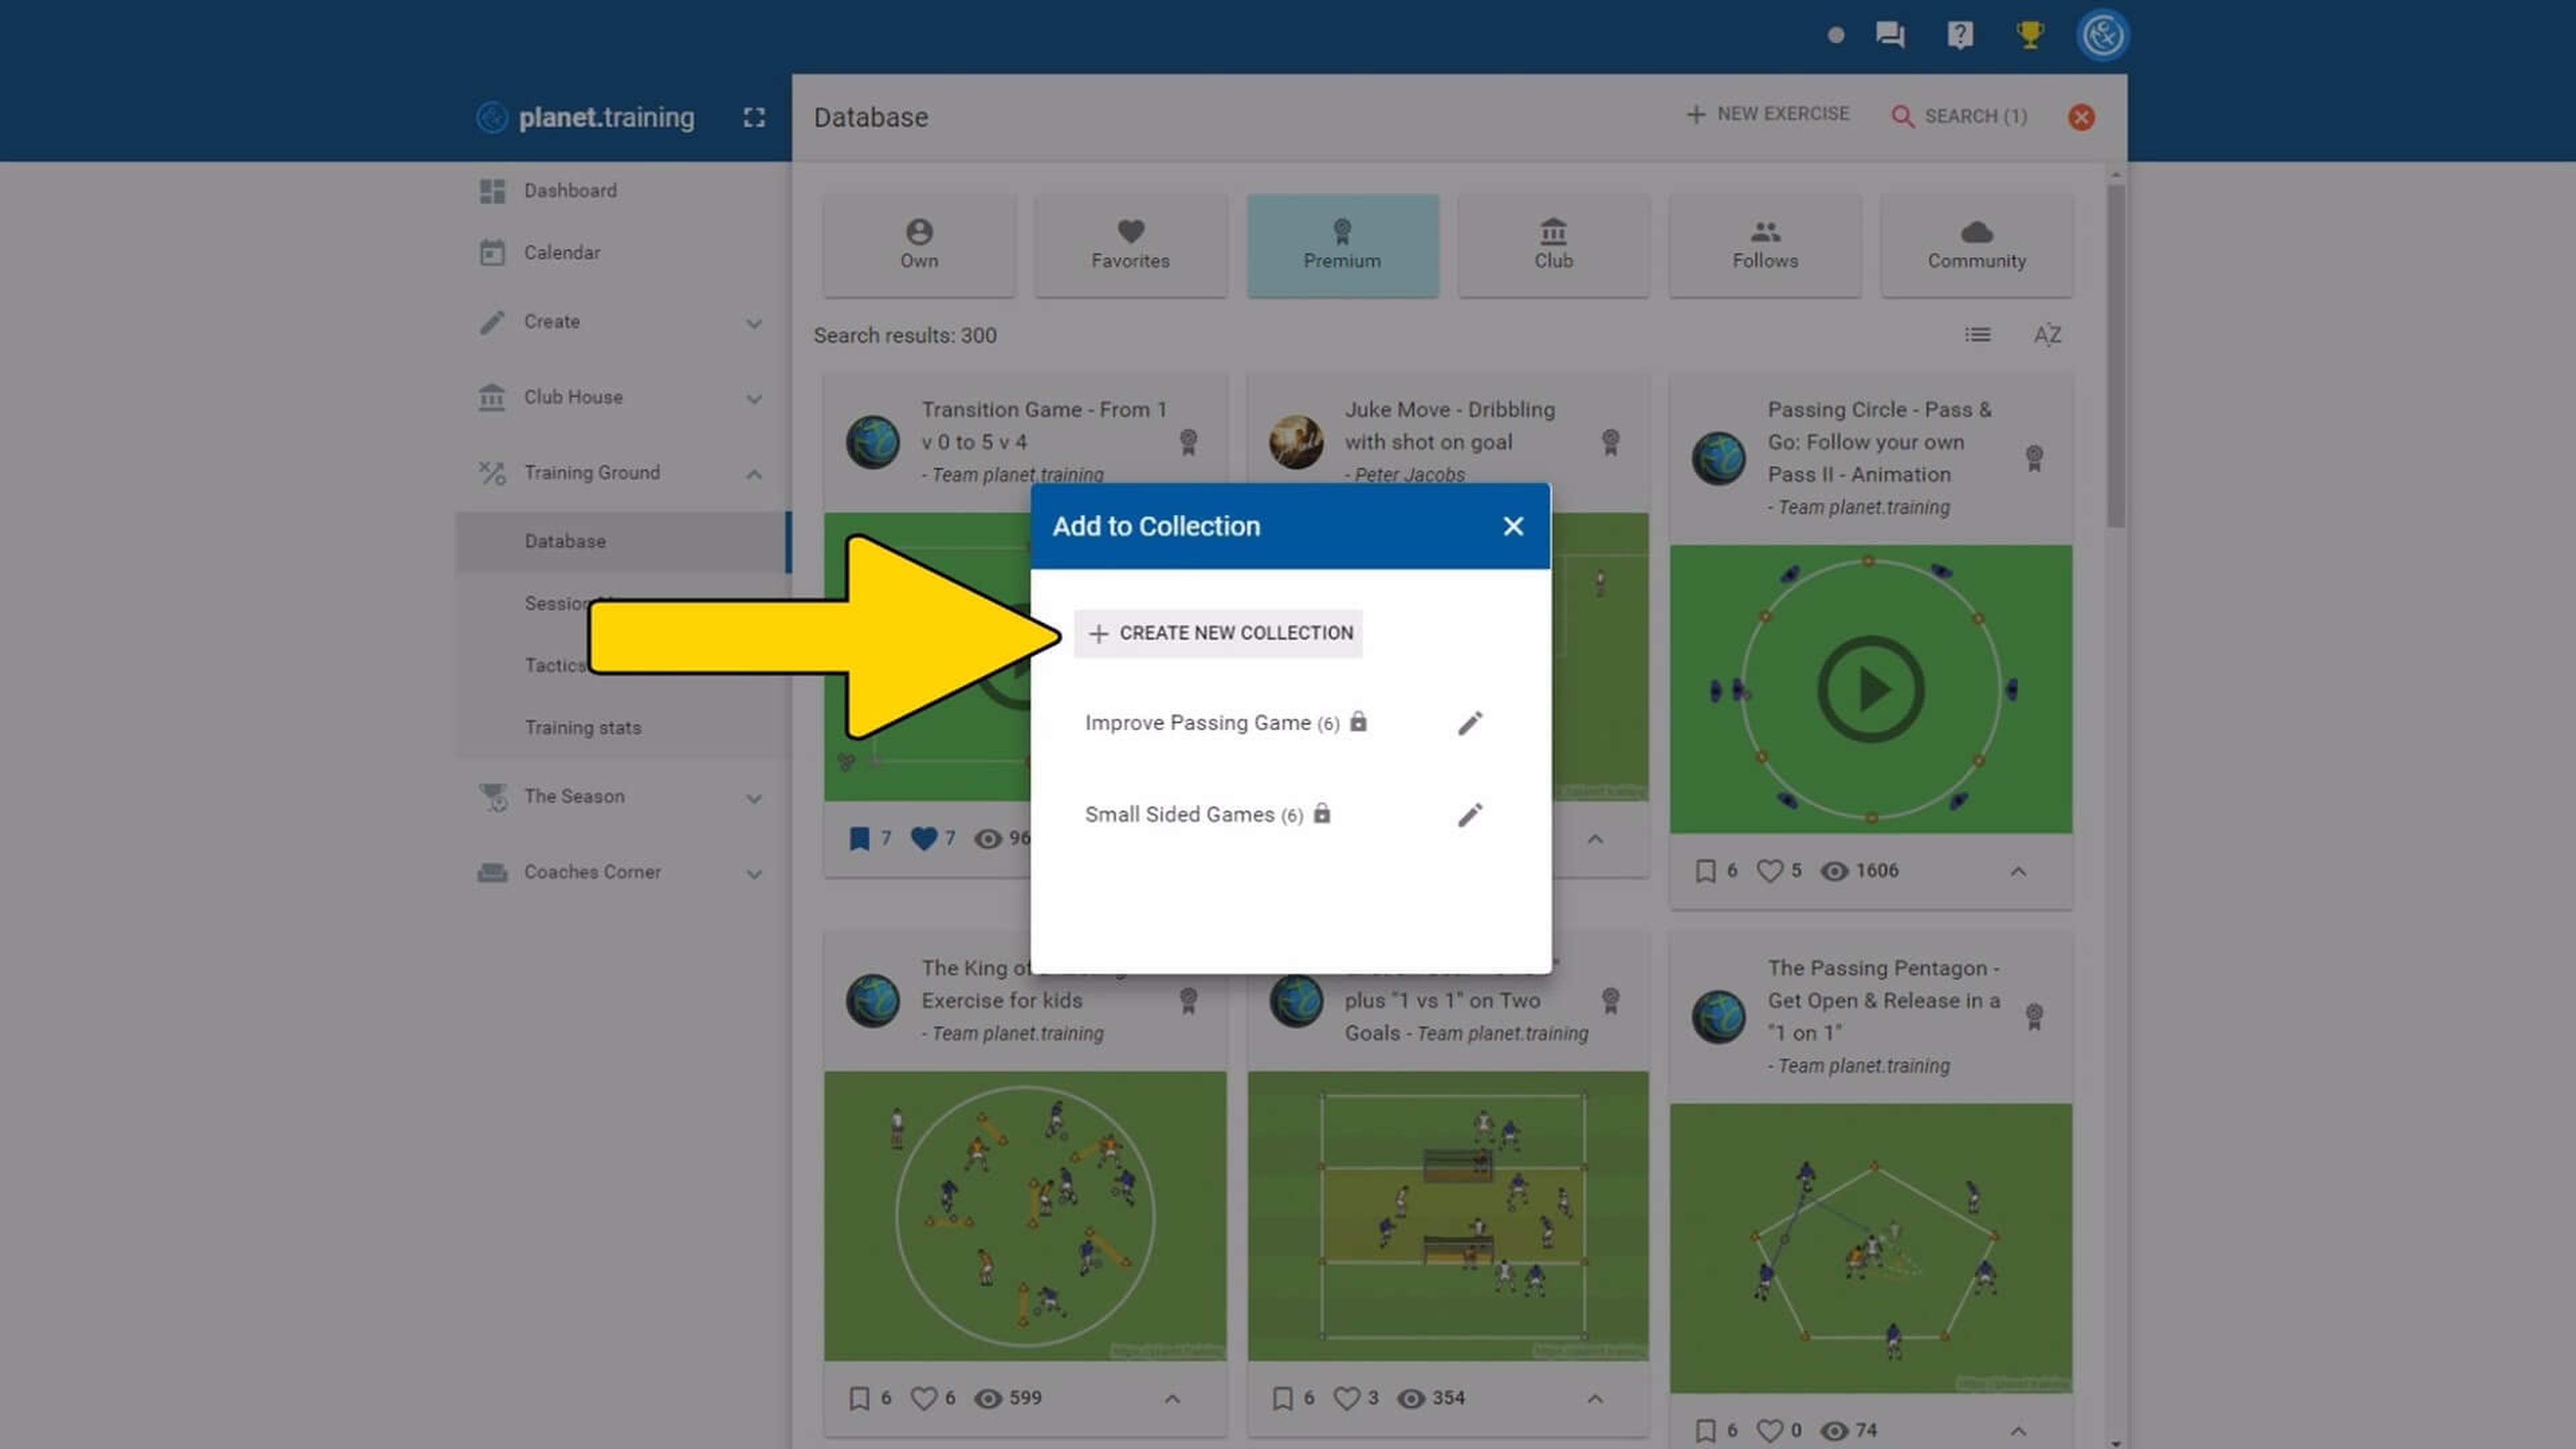Switch to the Community tab
2576x1449 pixels.
pos(1977,245)
